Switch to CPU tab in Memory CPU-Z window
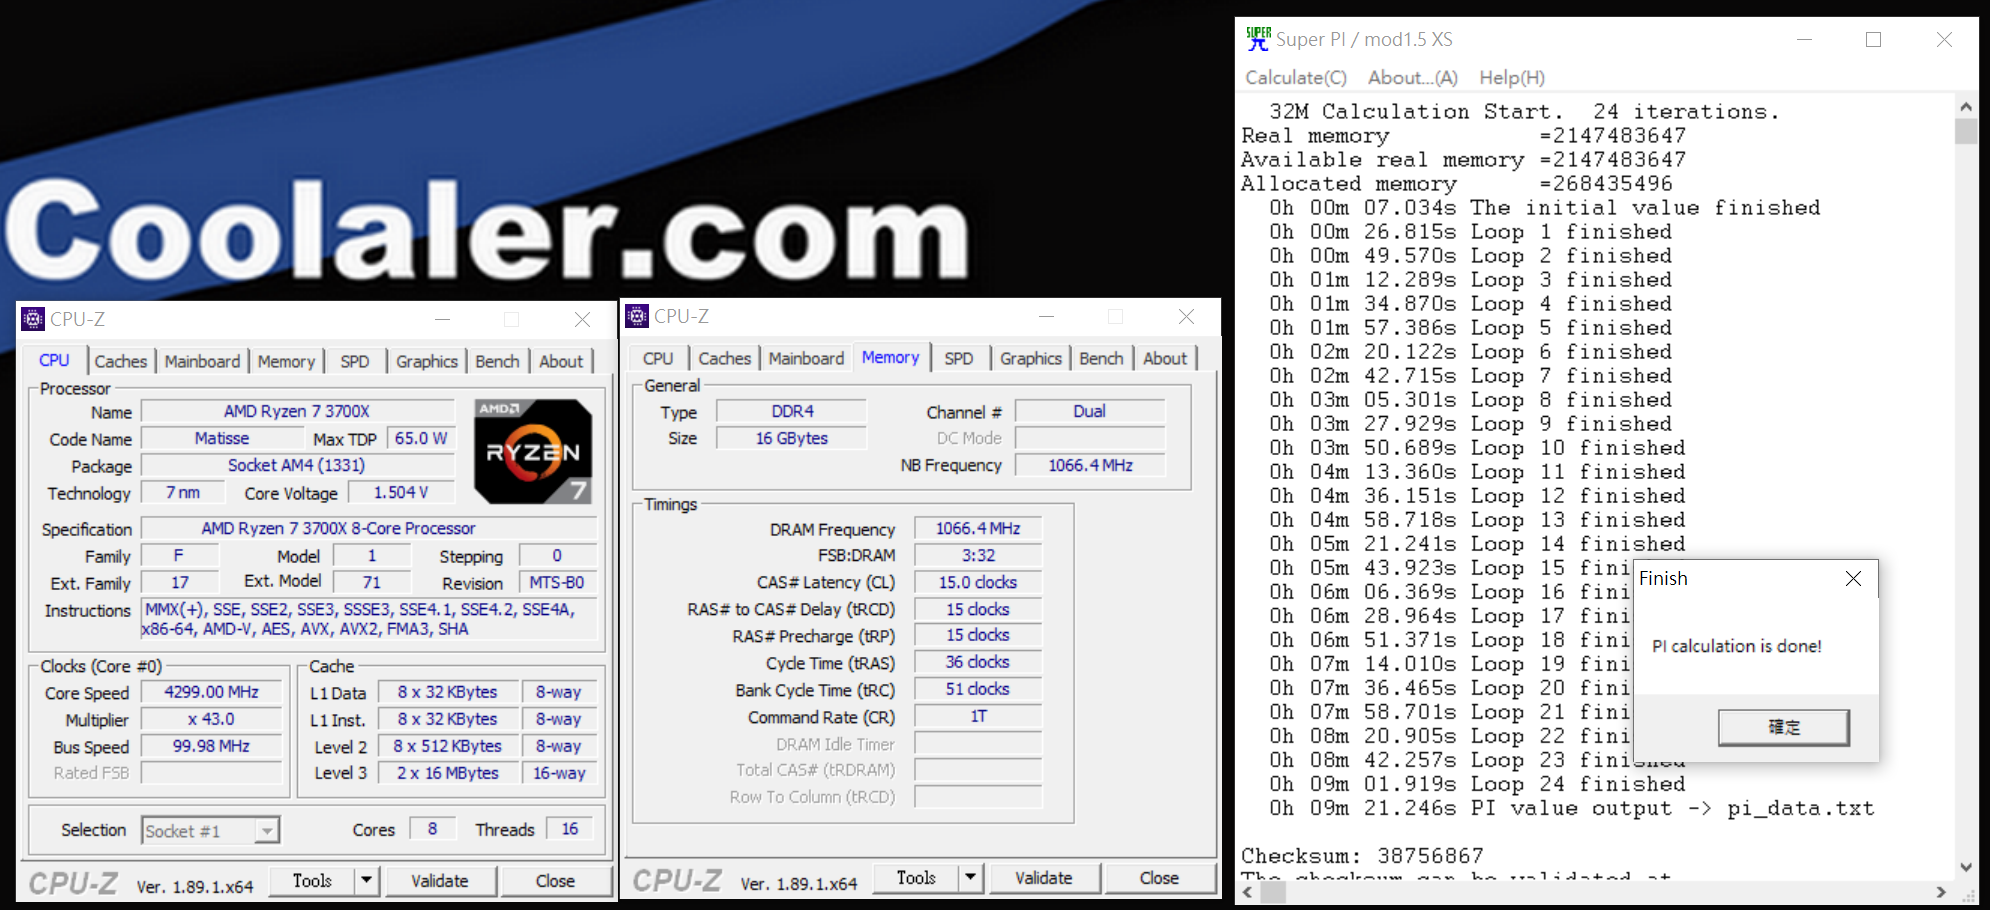Viewport: 1990px width, 910px height. pyautogui.click(x=658, y=358)
